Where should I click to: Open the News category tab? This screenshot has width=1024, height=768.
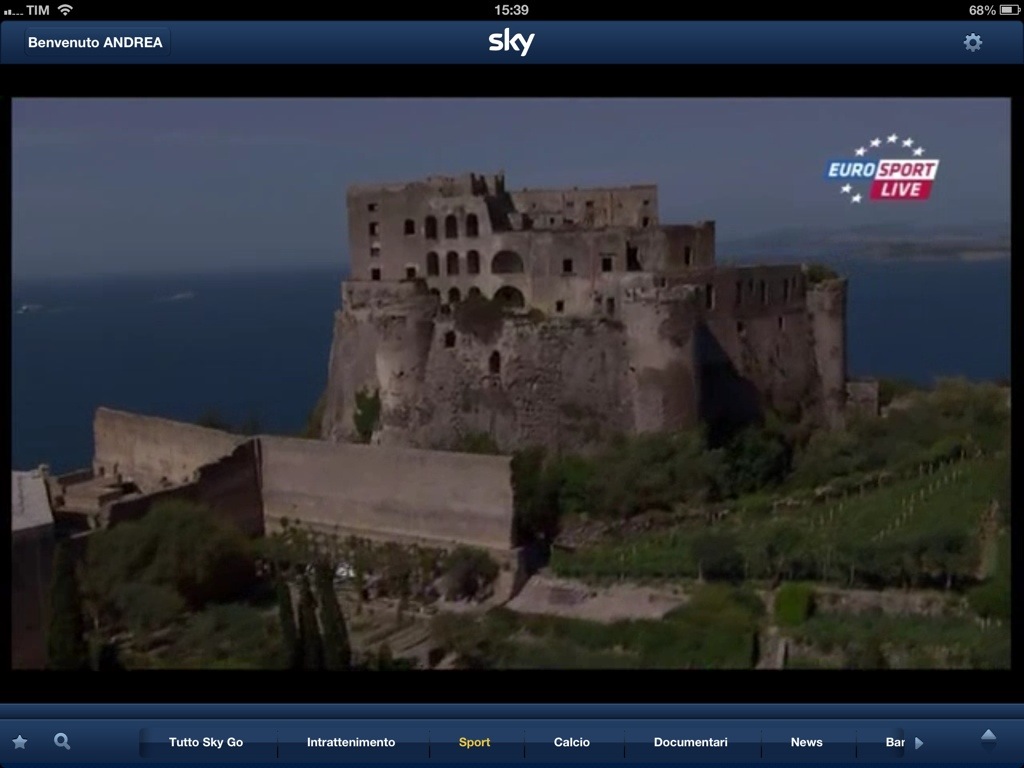806,742
